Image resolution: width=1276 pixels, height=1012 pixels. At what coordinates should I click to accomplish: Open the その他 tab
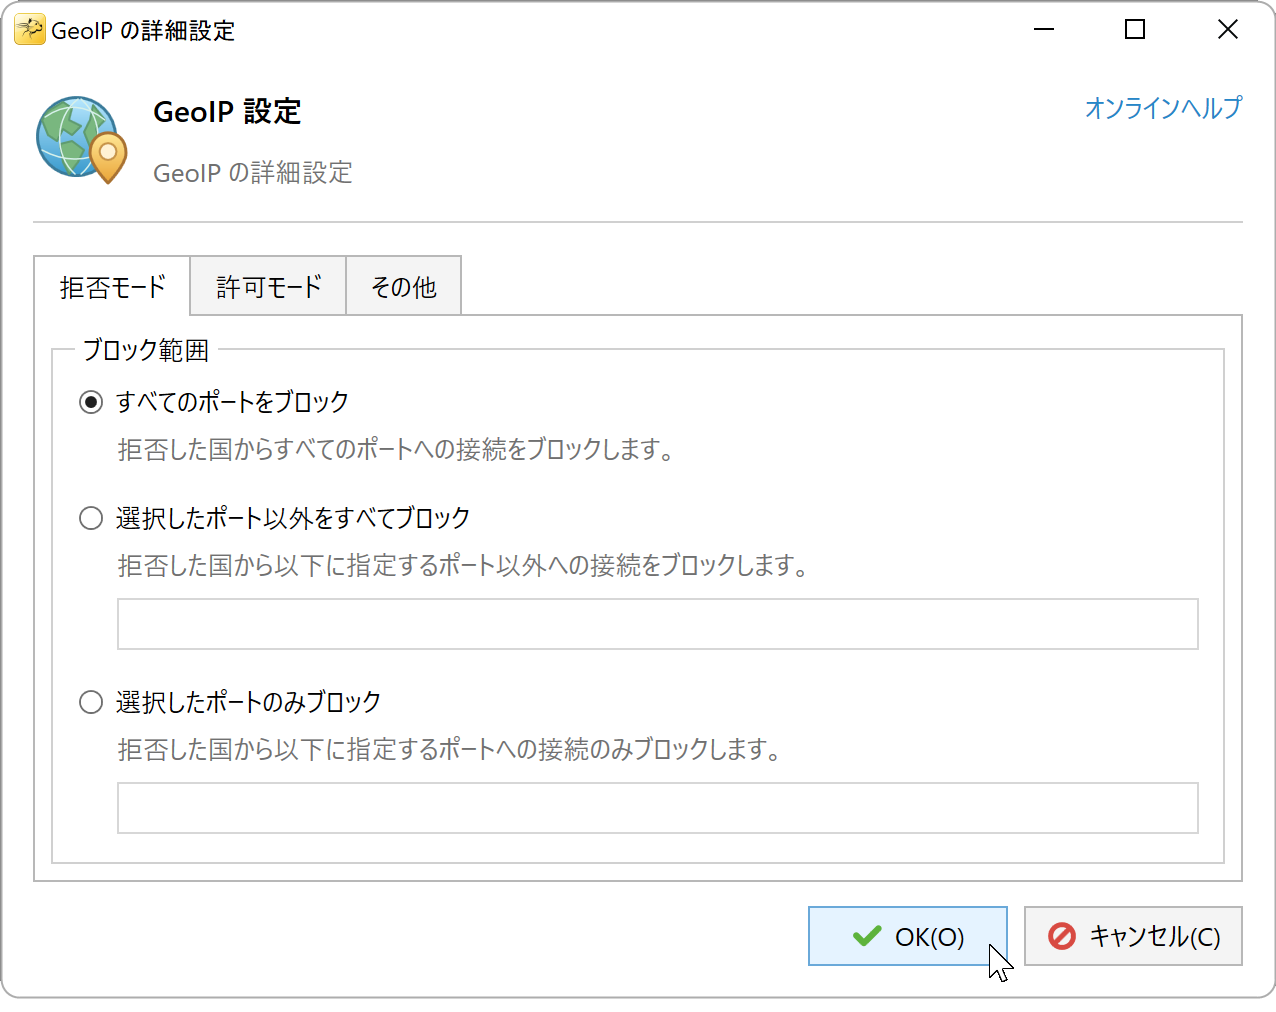[x=404, y=287]
